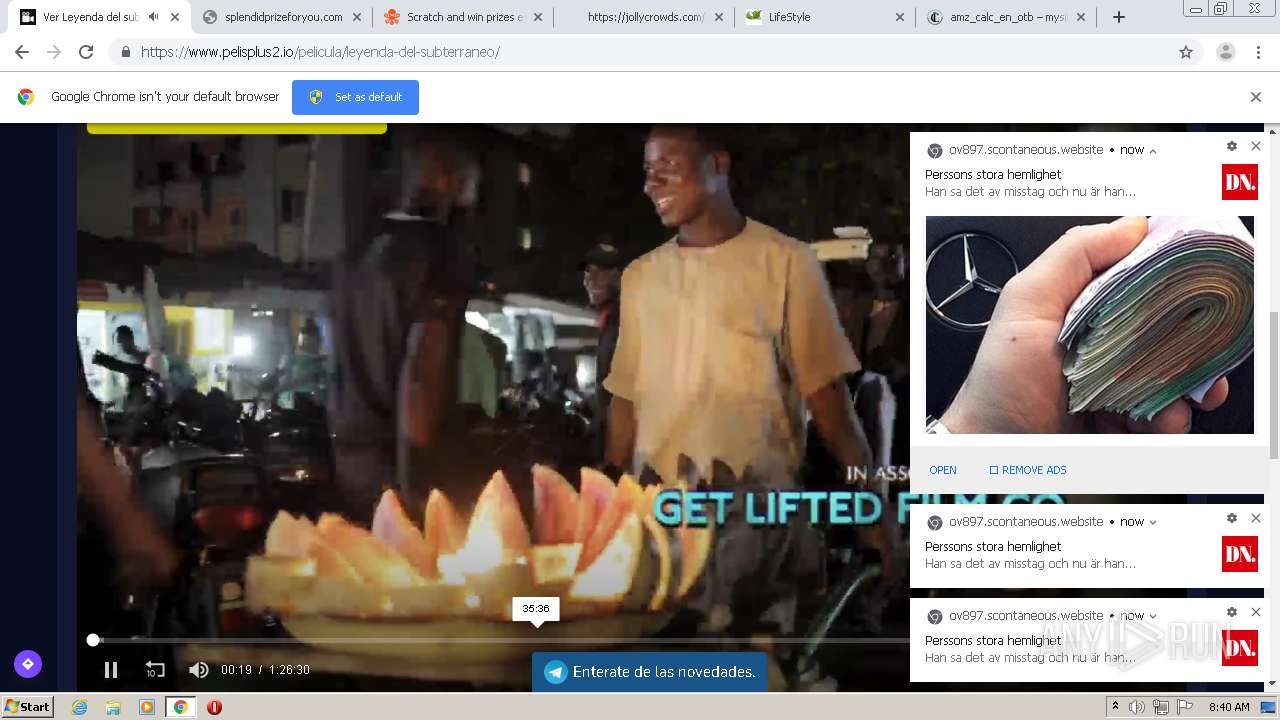Show hidden system tray icons
Image resolution: width=1280 pixels, height=720 pixels.
click(x=1115, y=707)
